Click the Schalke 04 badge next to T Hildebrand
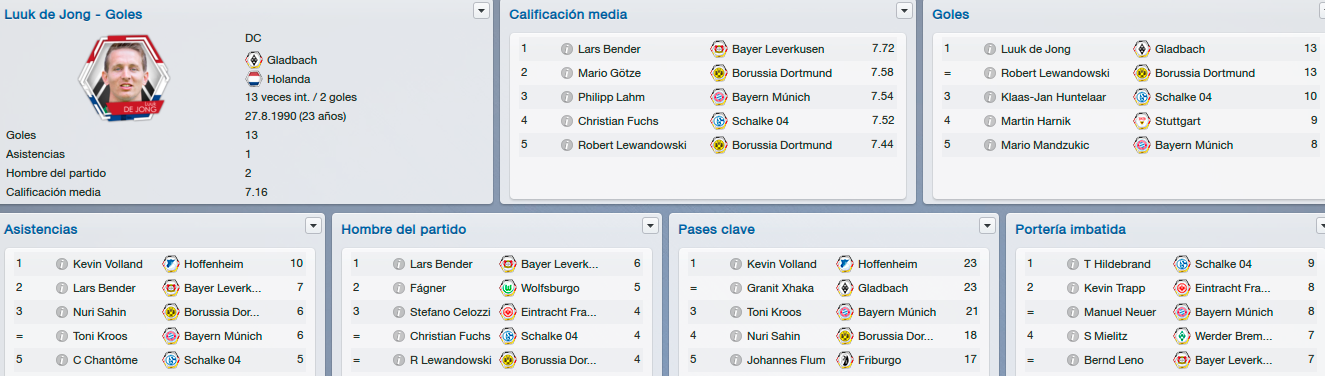 (1181, 265)
